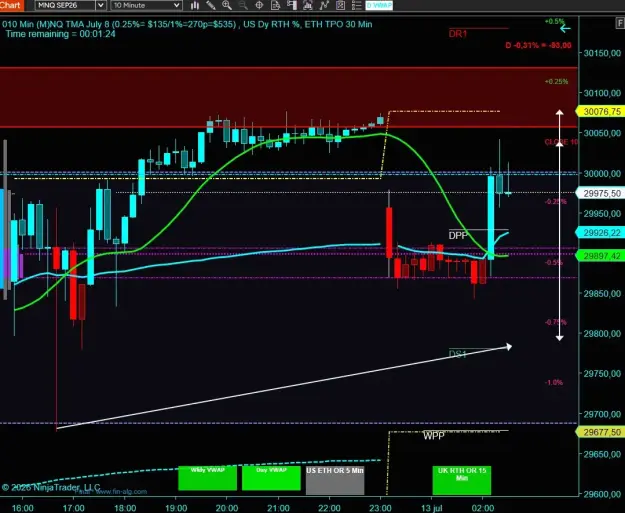Click the 30076,75 yellow price marker
Image resolution: width=625 pixels, height=513 pixels.
click(x=601, y=112)
